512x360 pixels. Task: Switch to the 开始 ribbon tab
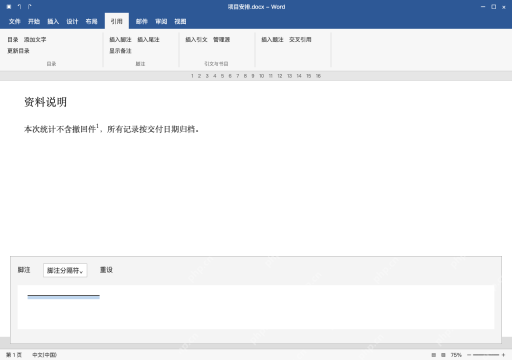click(34, 21)
